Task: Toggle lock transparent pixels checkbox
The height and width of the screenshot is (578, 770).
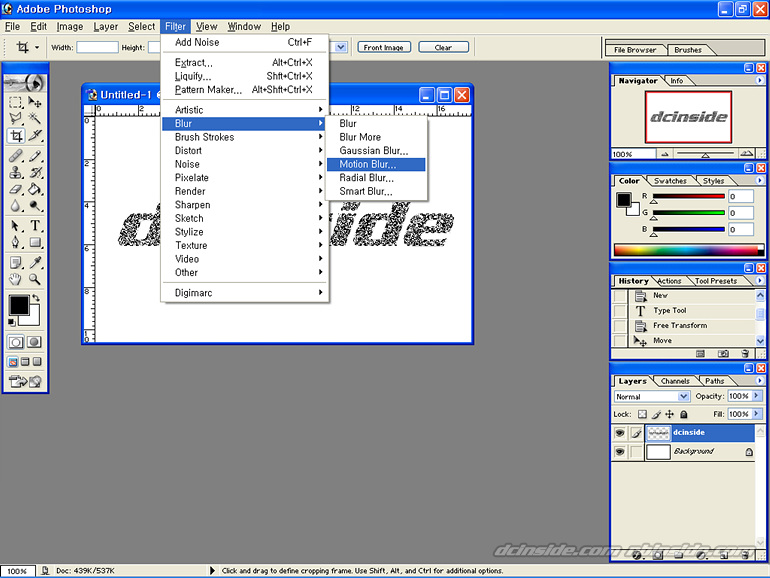Action: (642, 414)
